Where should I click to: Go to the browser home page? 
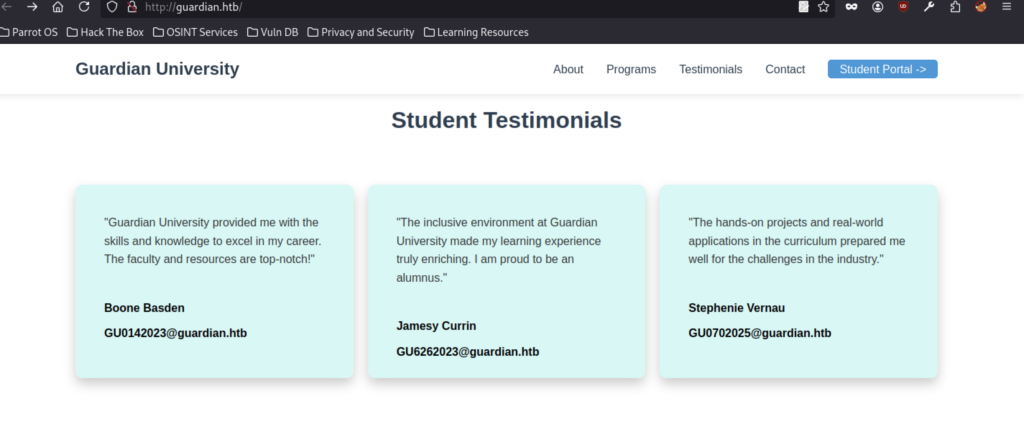click(58, 7)
